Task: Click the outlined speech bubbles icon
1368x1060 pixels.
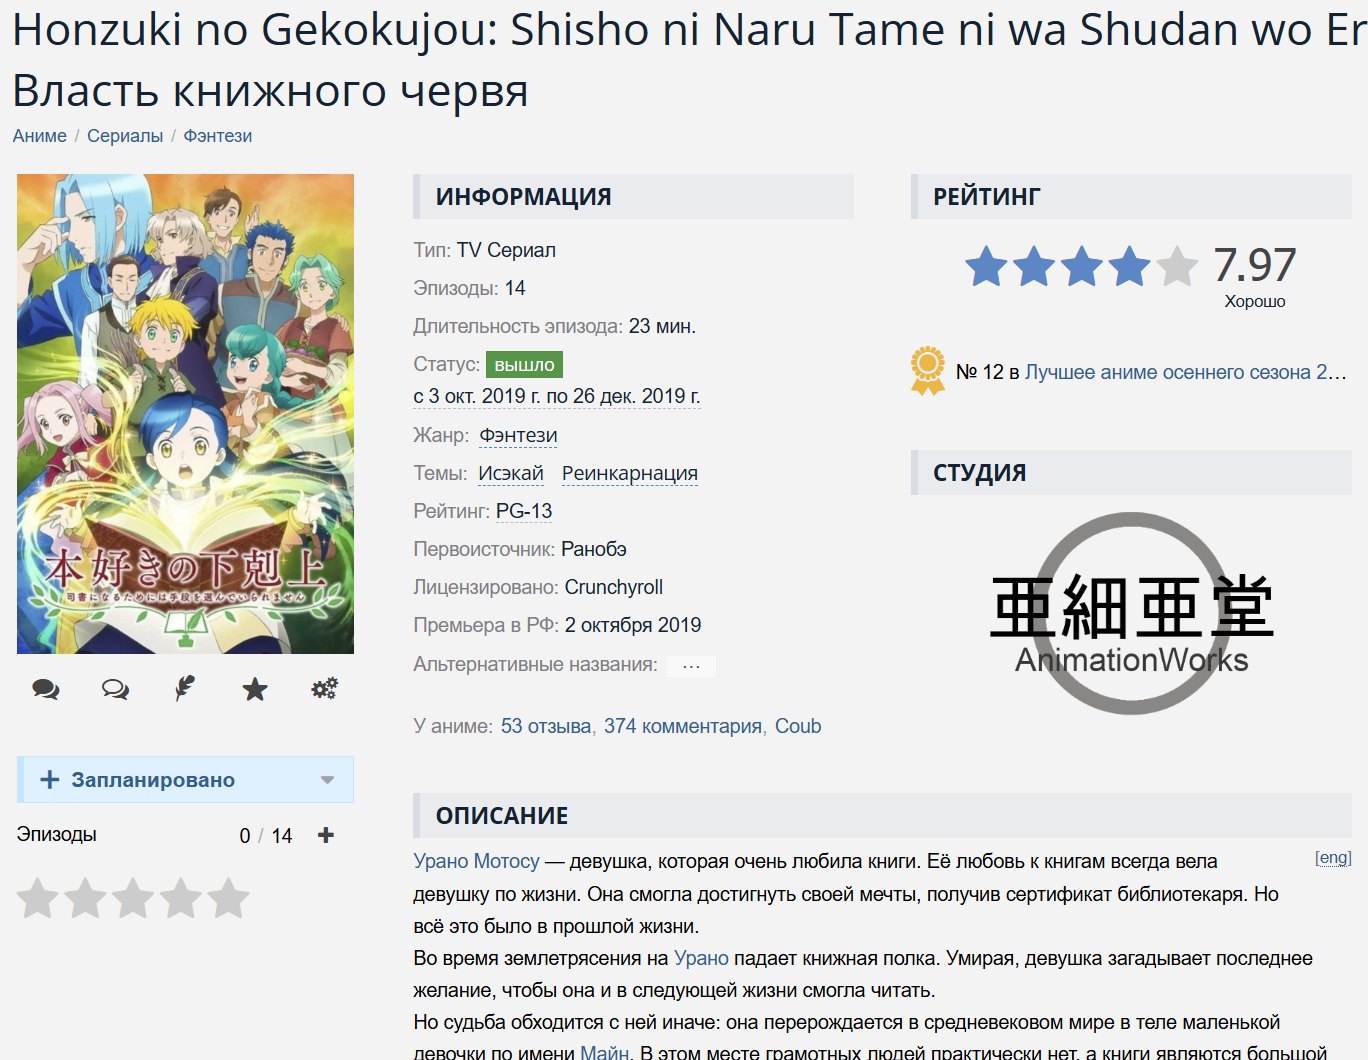Action: (116, 689)
